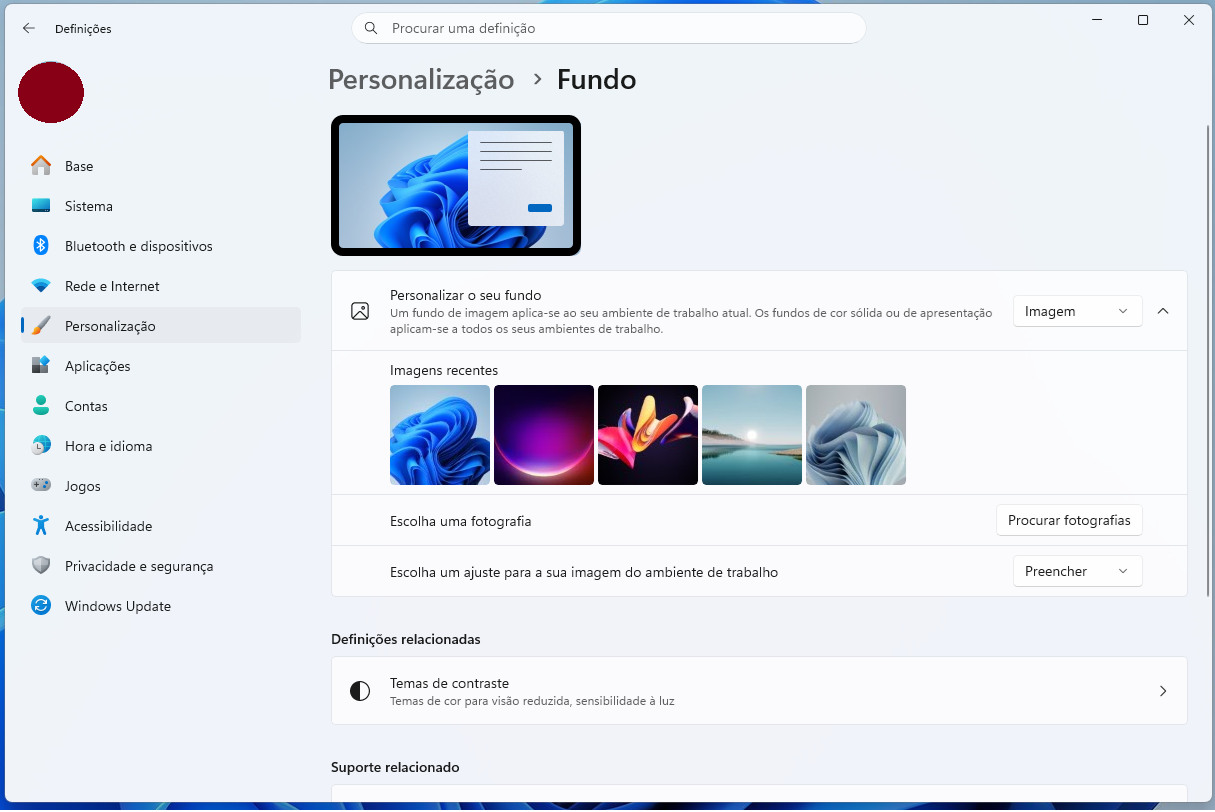
Task: Click the Hora e idioma globe icon
Action: click(x=41, y=446)
